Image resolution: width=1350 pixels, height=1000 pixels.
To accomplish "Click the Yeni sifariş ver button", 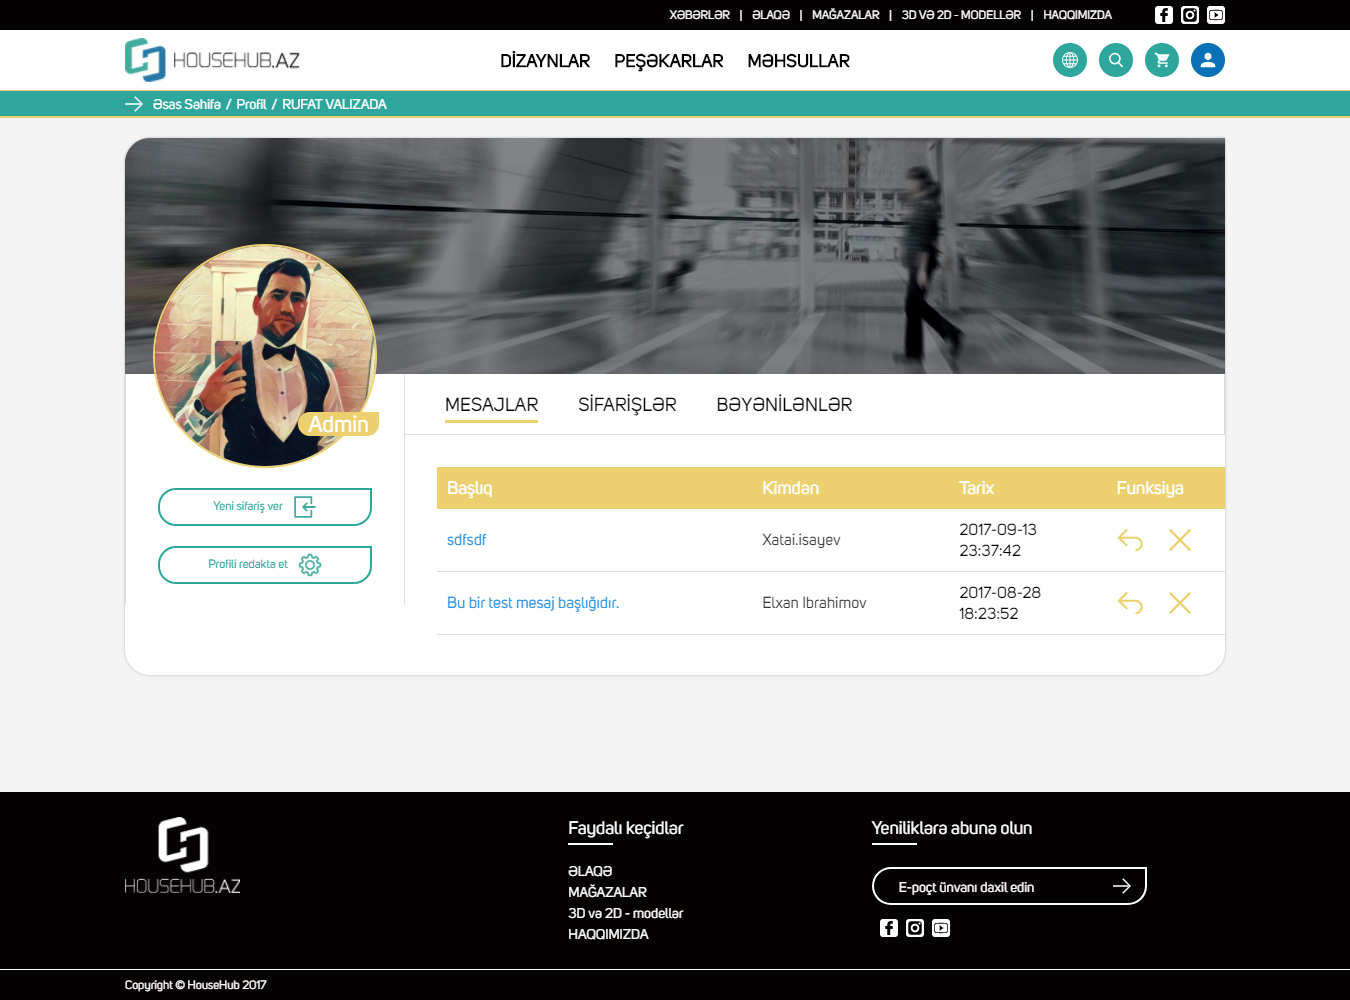I will pyautogui.click(x=265, y=507).
